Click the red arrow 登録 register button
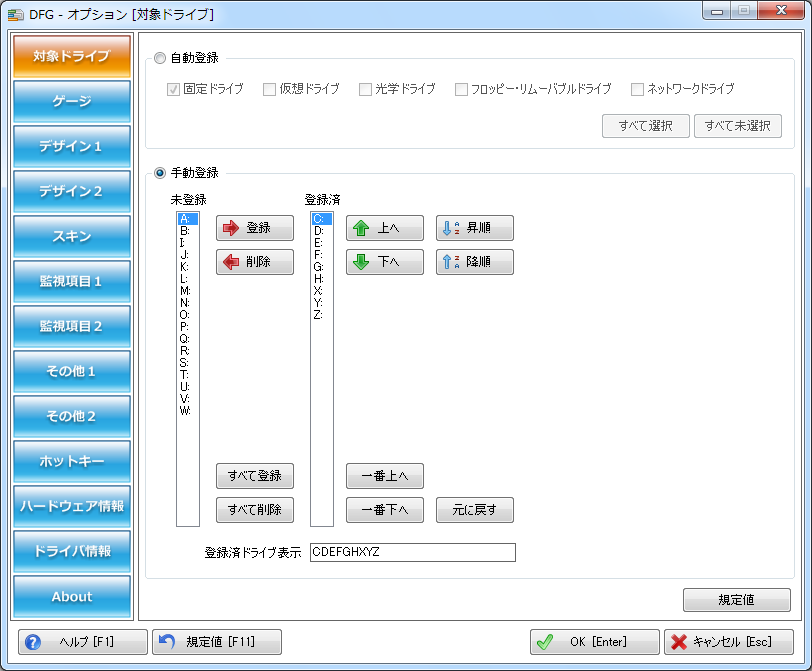The image size is (812, 671). coord(255,228)
